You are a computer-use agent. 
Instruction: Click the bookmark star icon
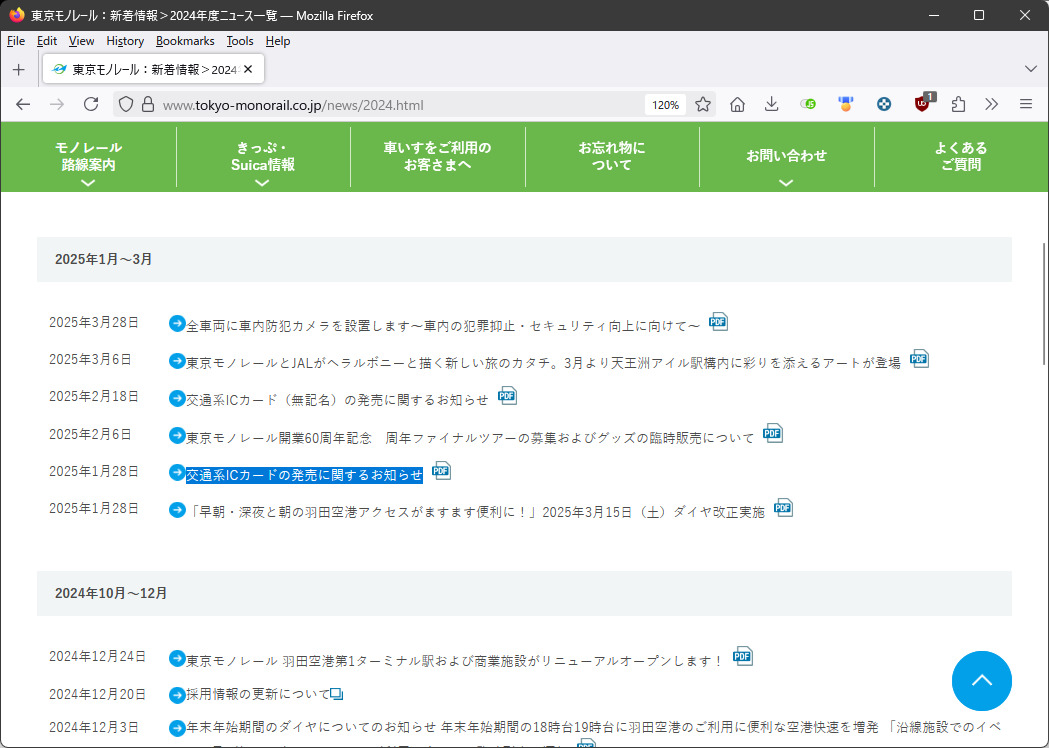tap(703, 104)
